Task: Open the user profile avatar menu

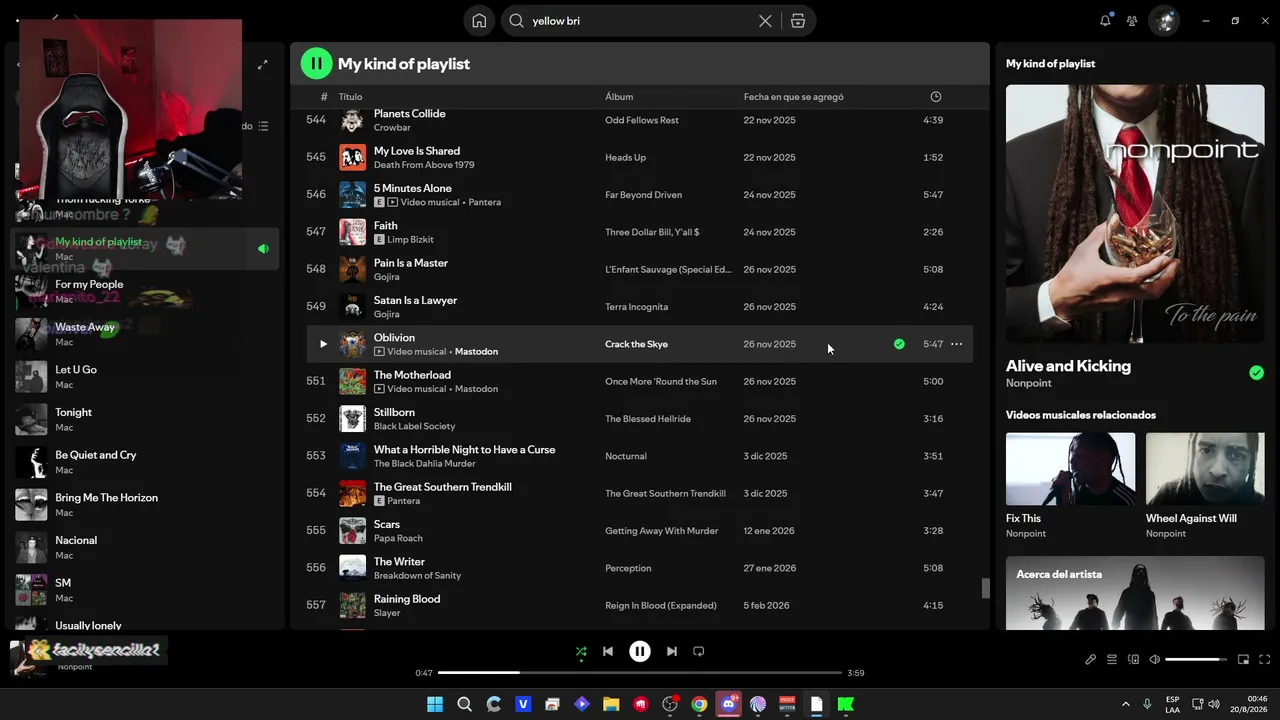Action: click(1163, 20)
